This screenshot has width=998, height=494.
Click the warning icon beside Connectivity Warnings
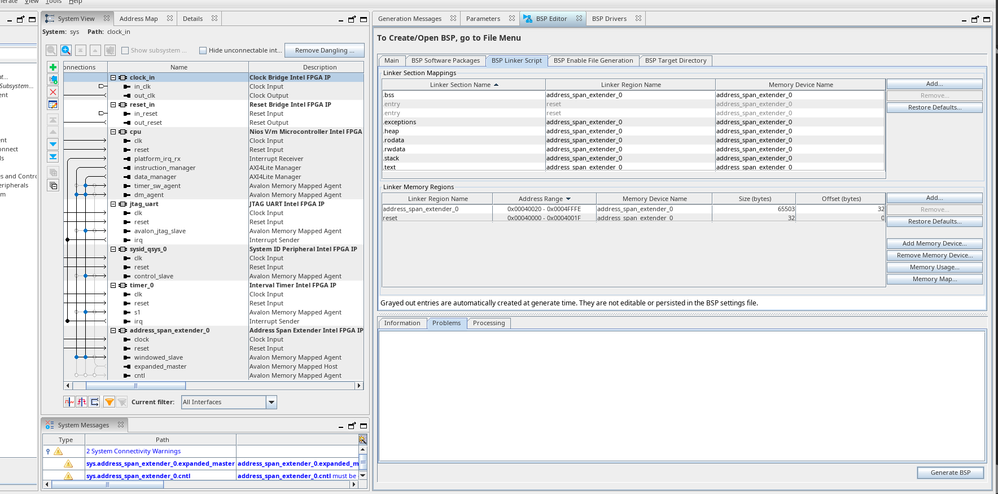[58, 451]
